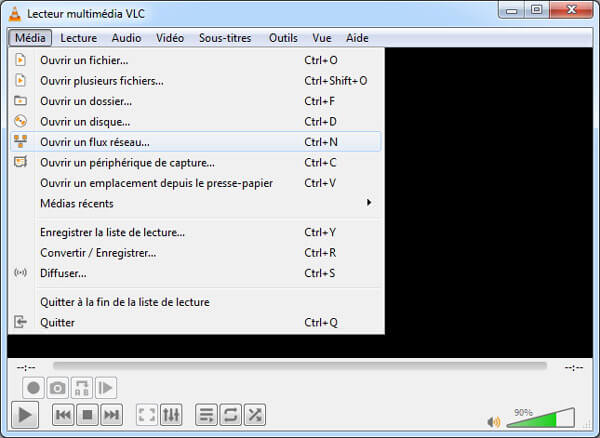Open the Vue menu
This screenshot has height=438, width=600.
(x=322, y=38)
